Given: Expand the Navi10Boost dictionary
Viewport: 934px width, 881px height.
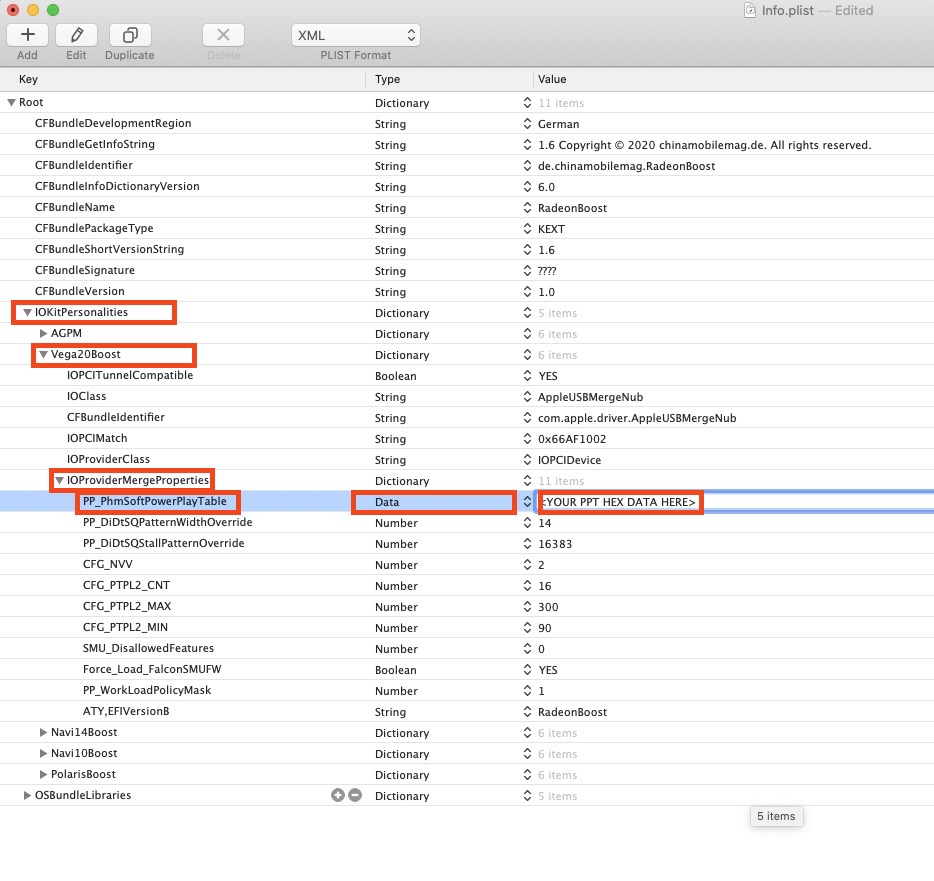Looking at the screenshot, I should tap(43, 753).
